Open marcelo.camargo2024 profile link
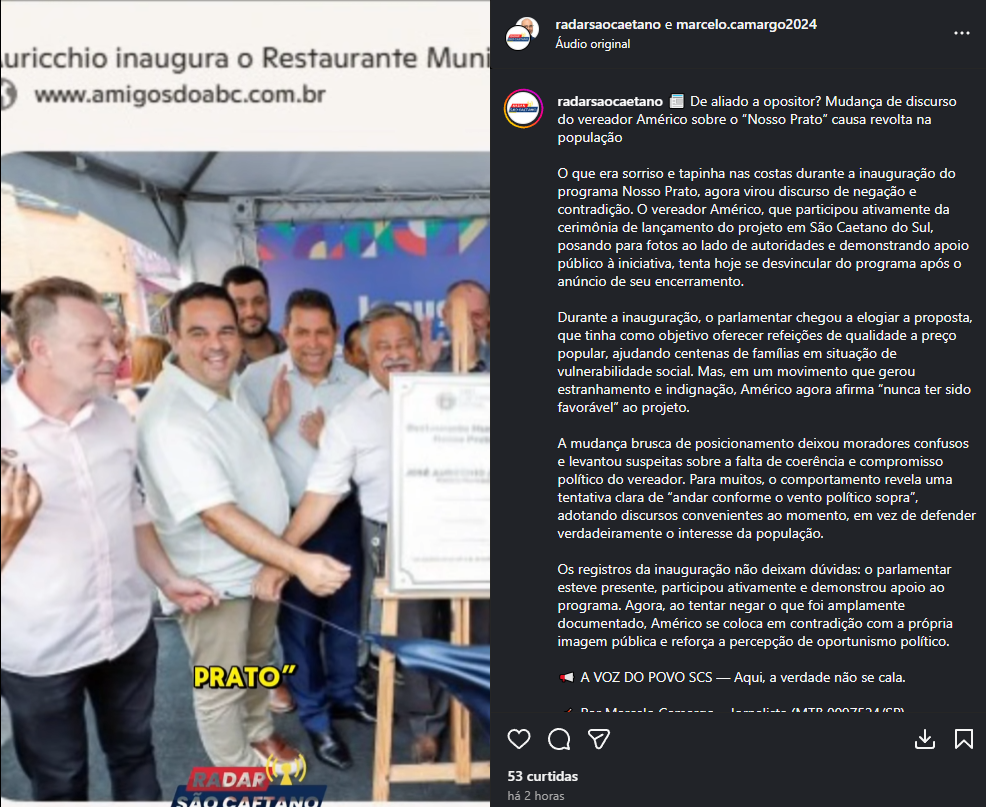986x807 pixels. click(x=746, y=25)
